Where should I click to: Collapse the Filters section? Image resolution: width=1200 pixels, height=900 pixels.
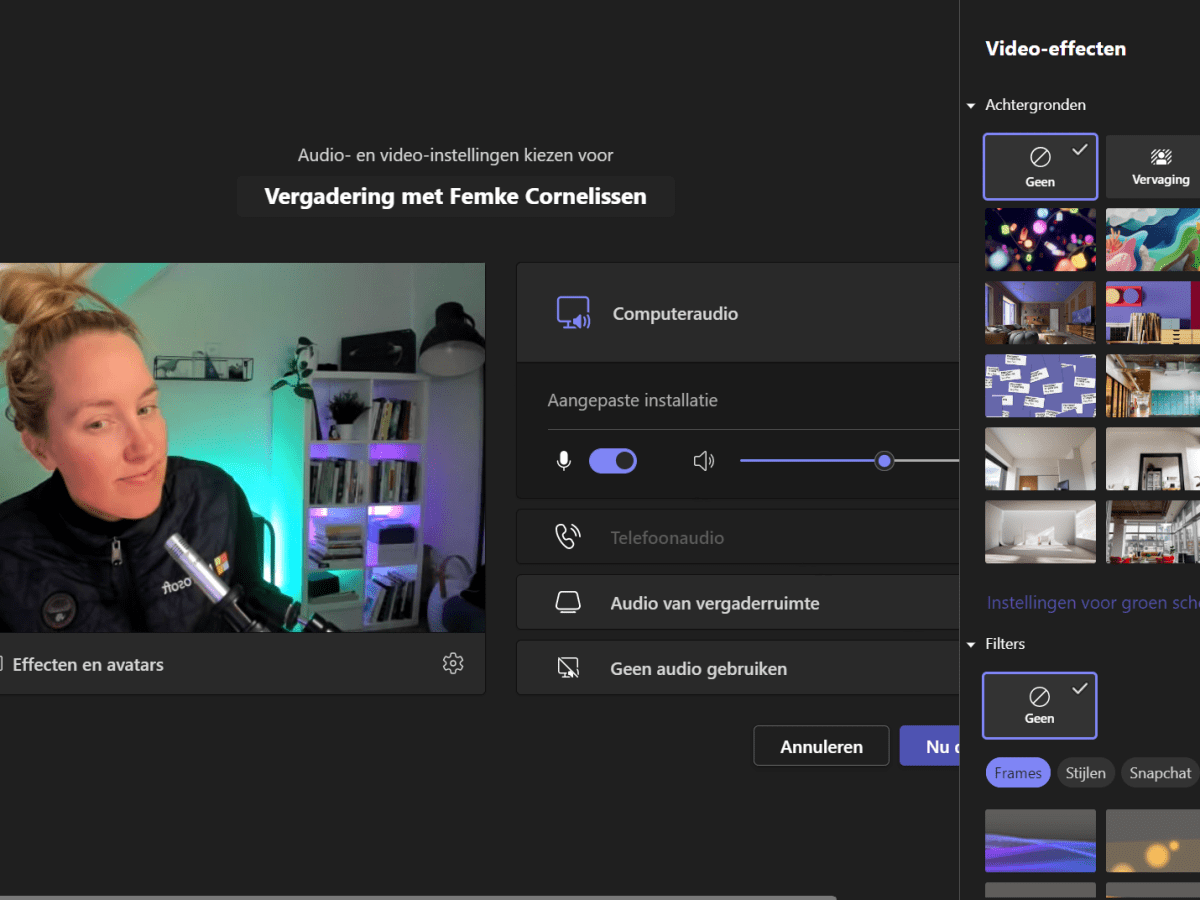(x=971, y=644)
